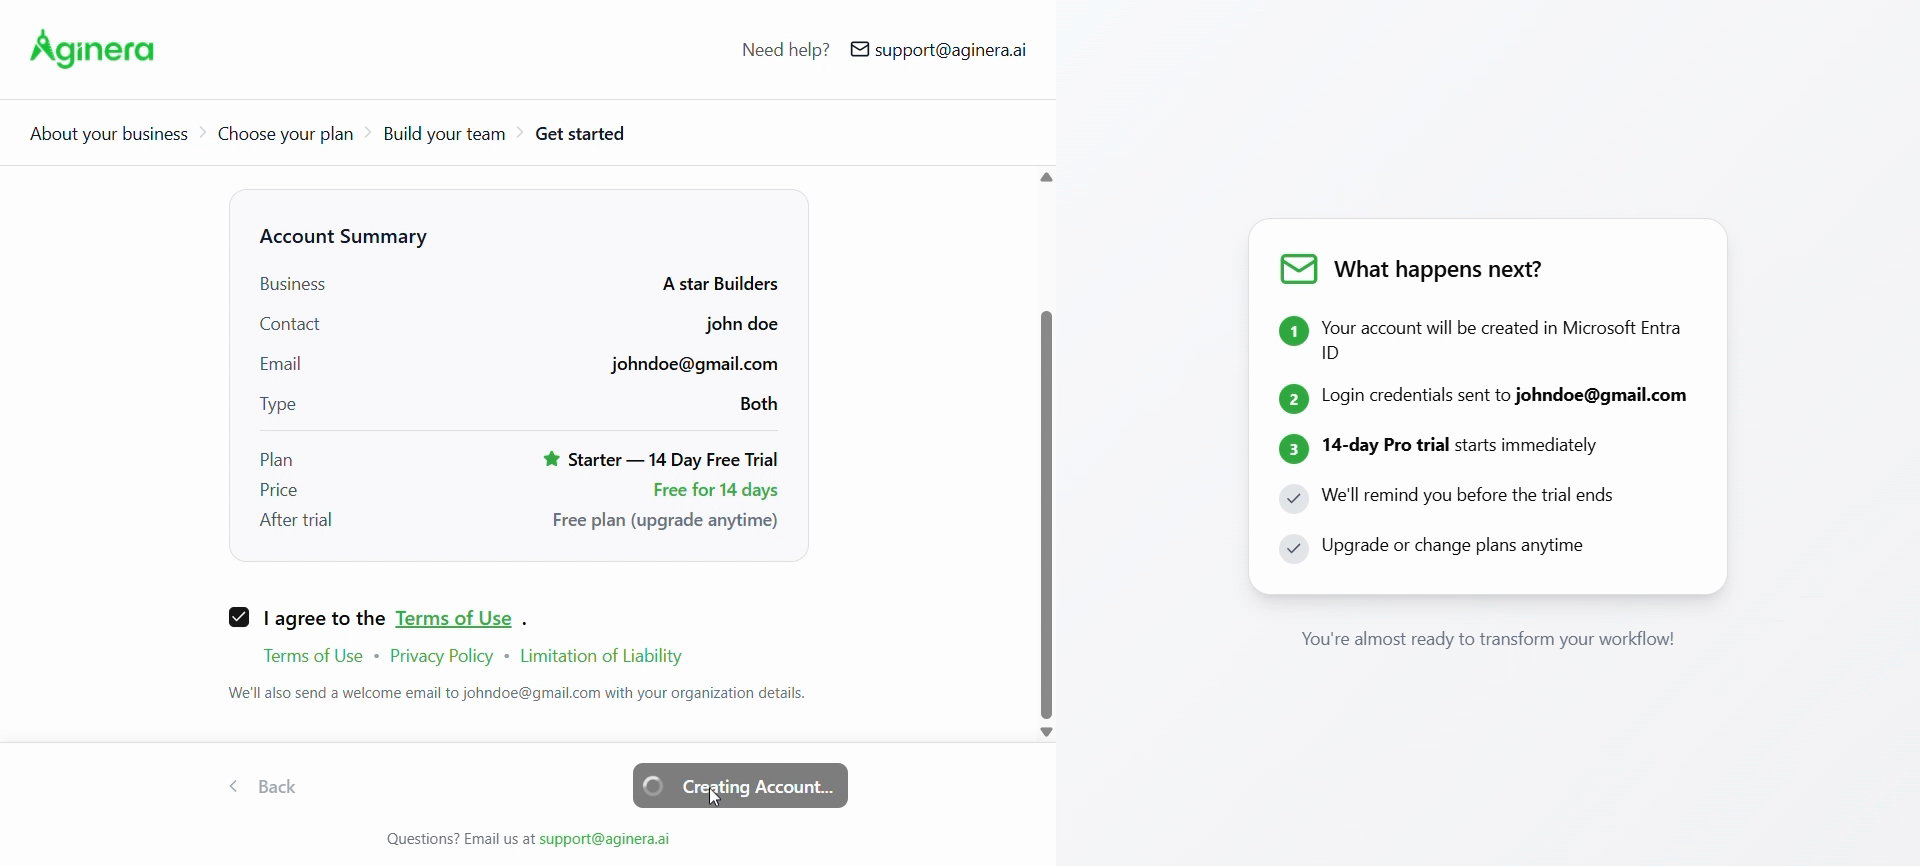Go to About your business step
The image size is (1920, 866).
109,135
